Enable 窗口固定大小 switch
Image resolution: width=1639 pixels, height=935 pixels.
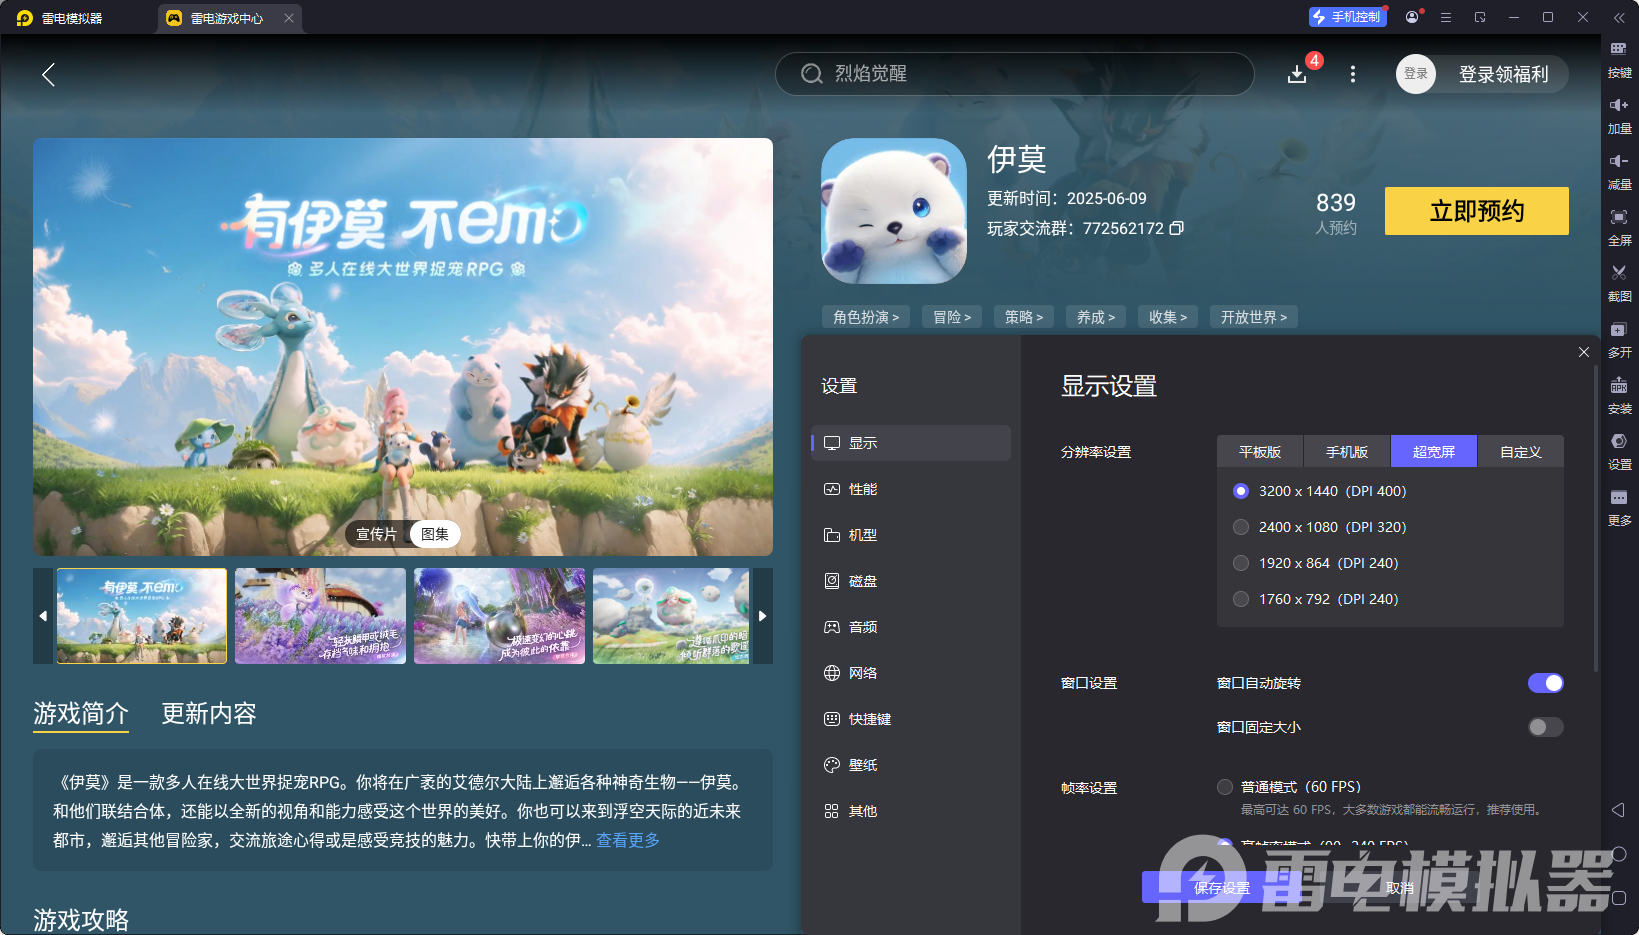pyautogui.click(x=1545, y=727)
